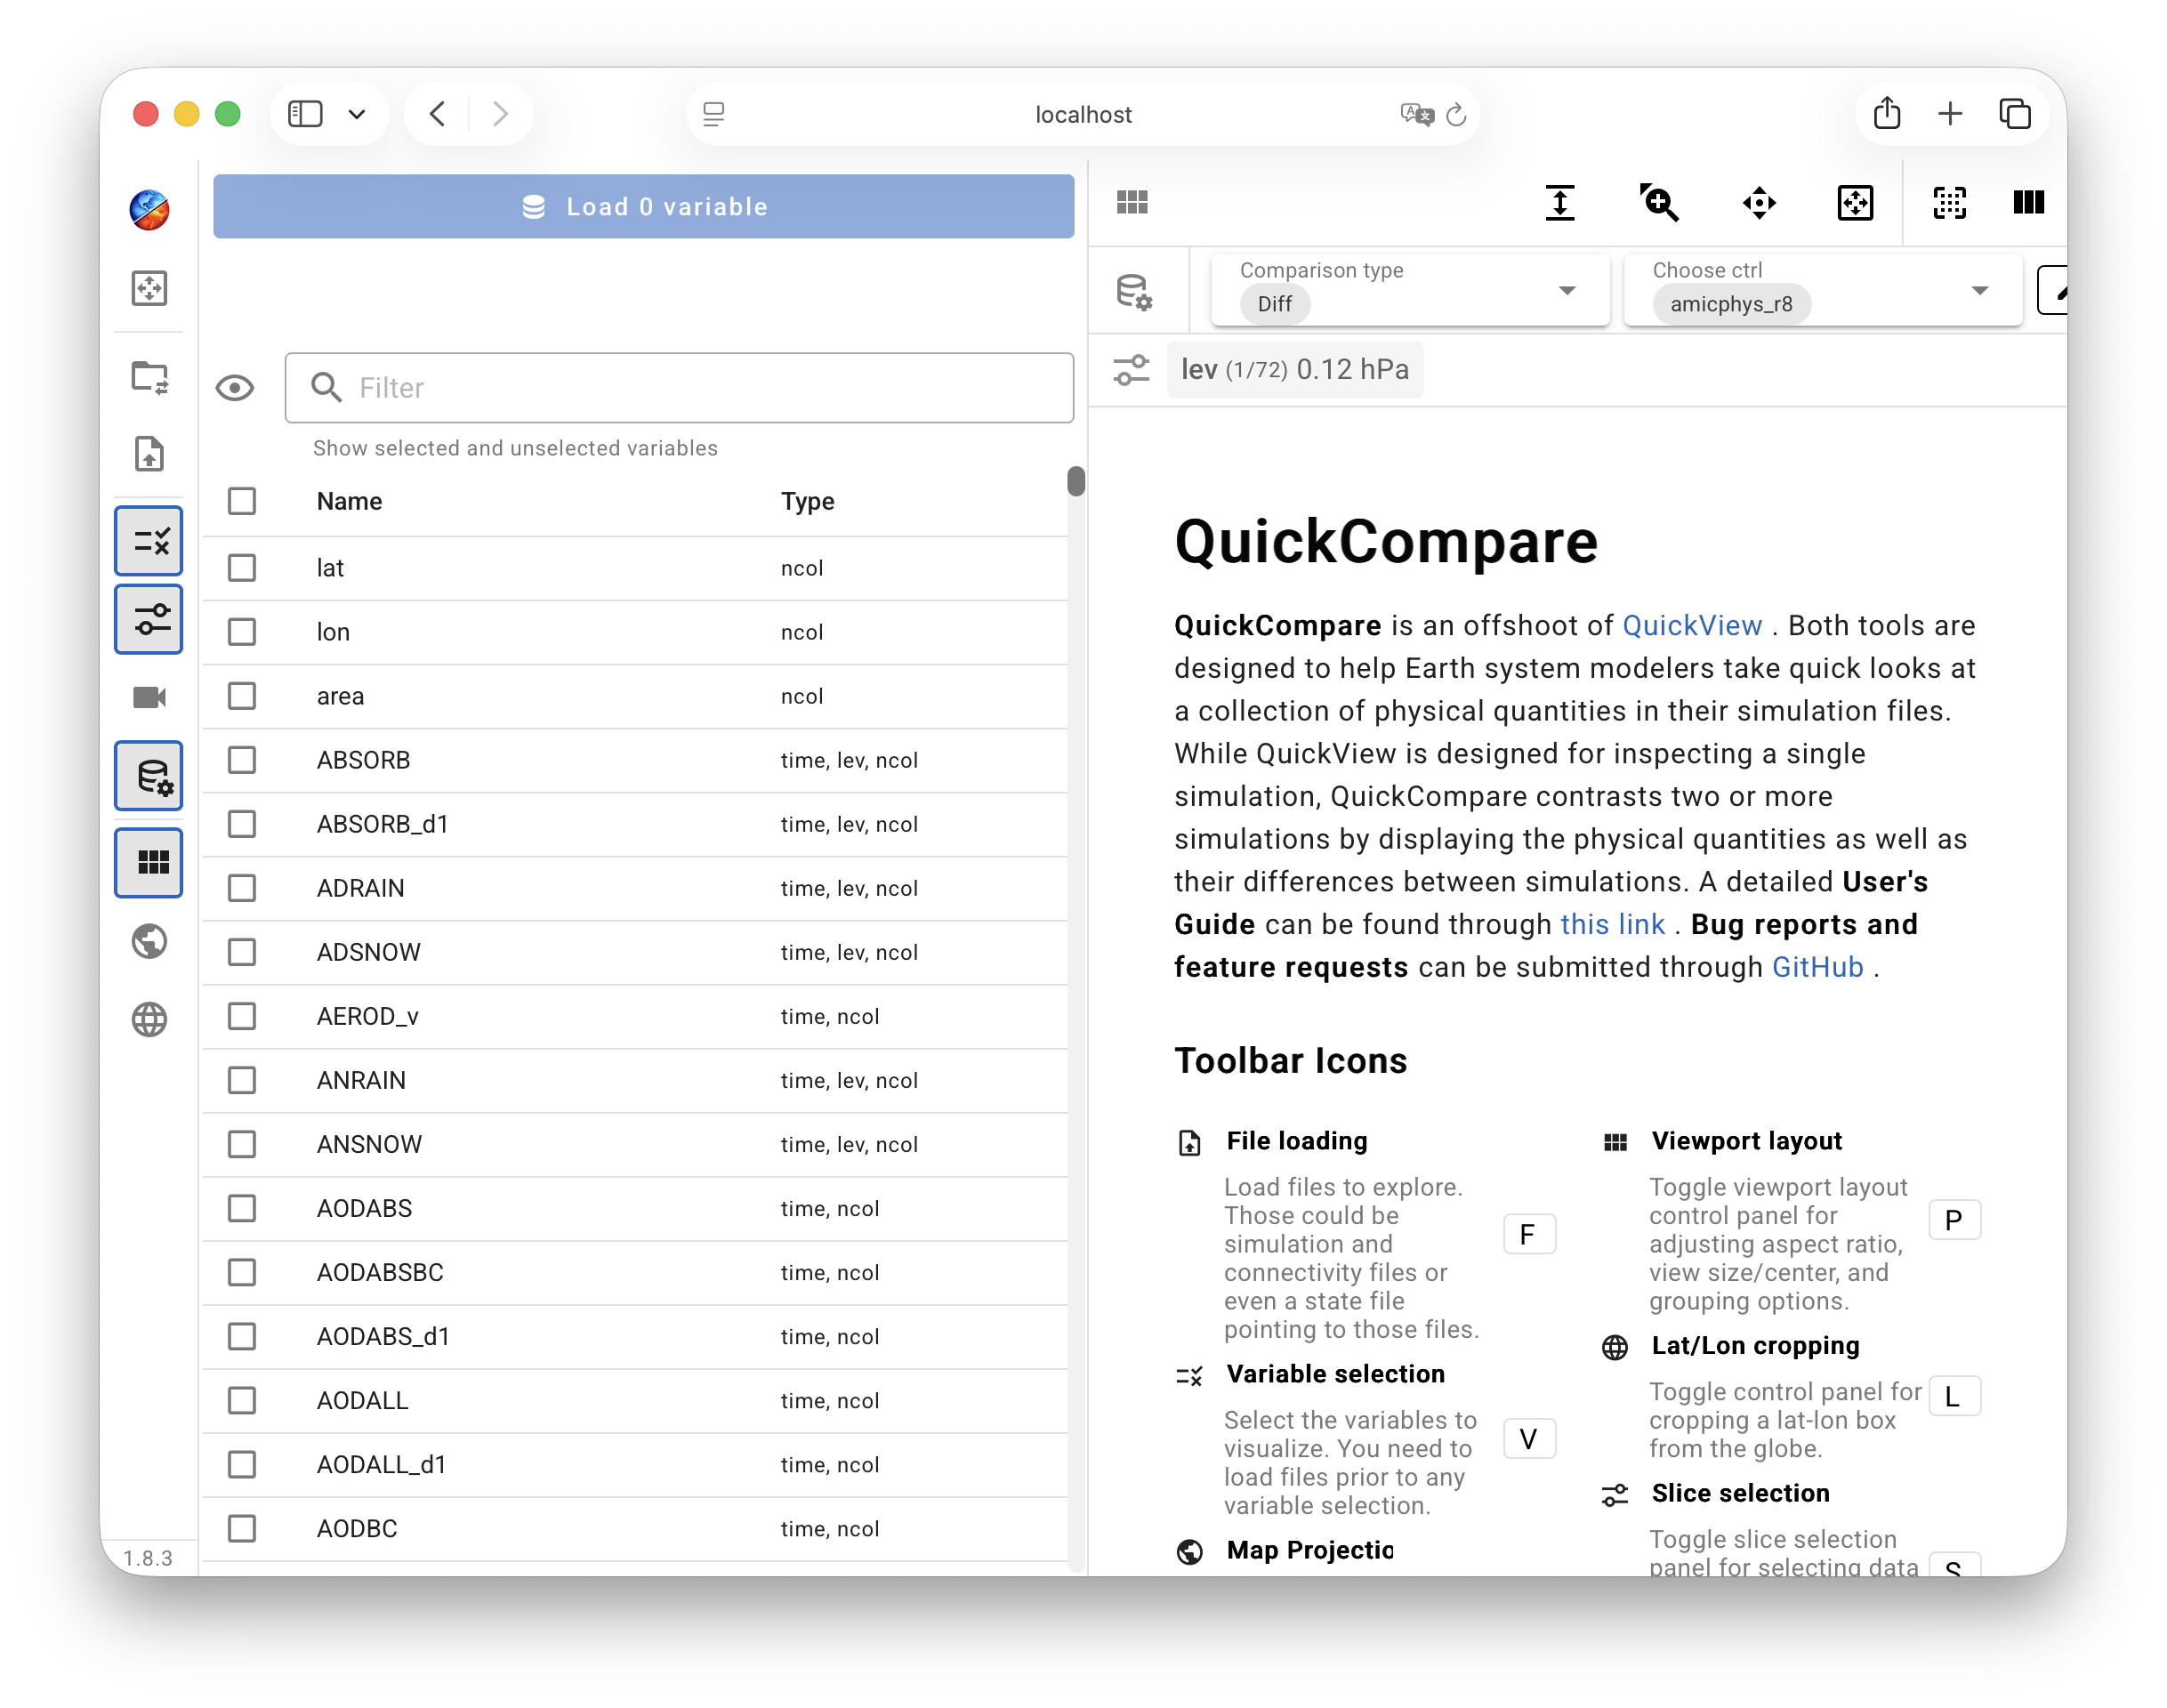Open the folder swap icon in sidebar

[150, 377]
